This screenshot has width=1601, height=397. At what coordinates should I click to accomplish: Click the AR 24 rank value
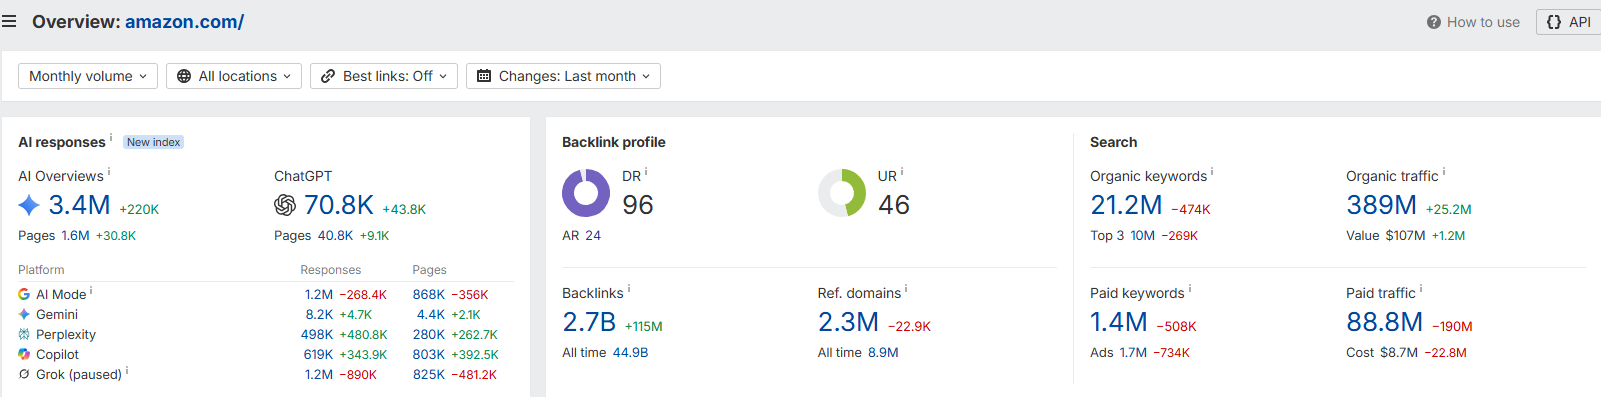tap(593, 236)
